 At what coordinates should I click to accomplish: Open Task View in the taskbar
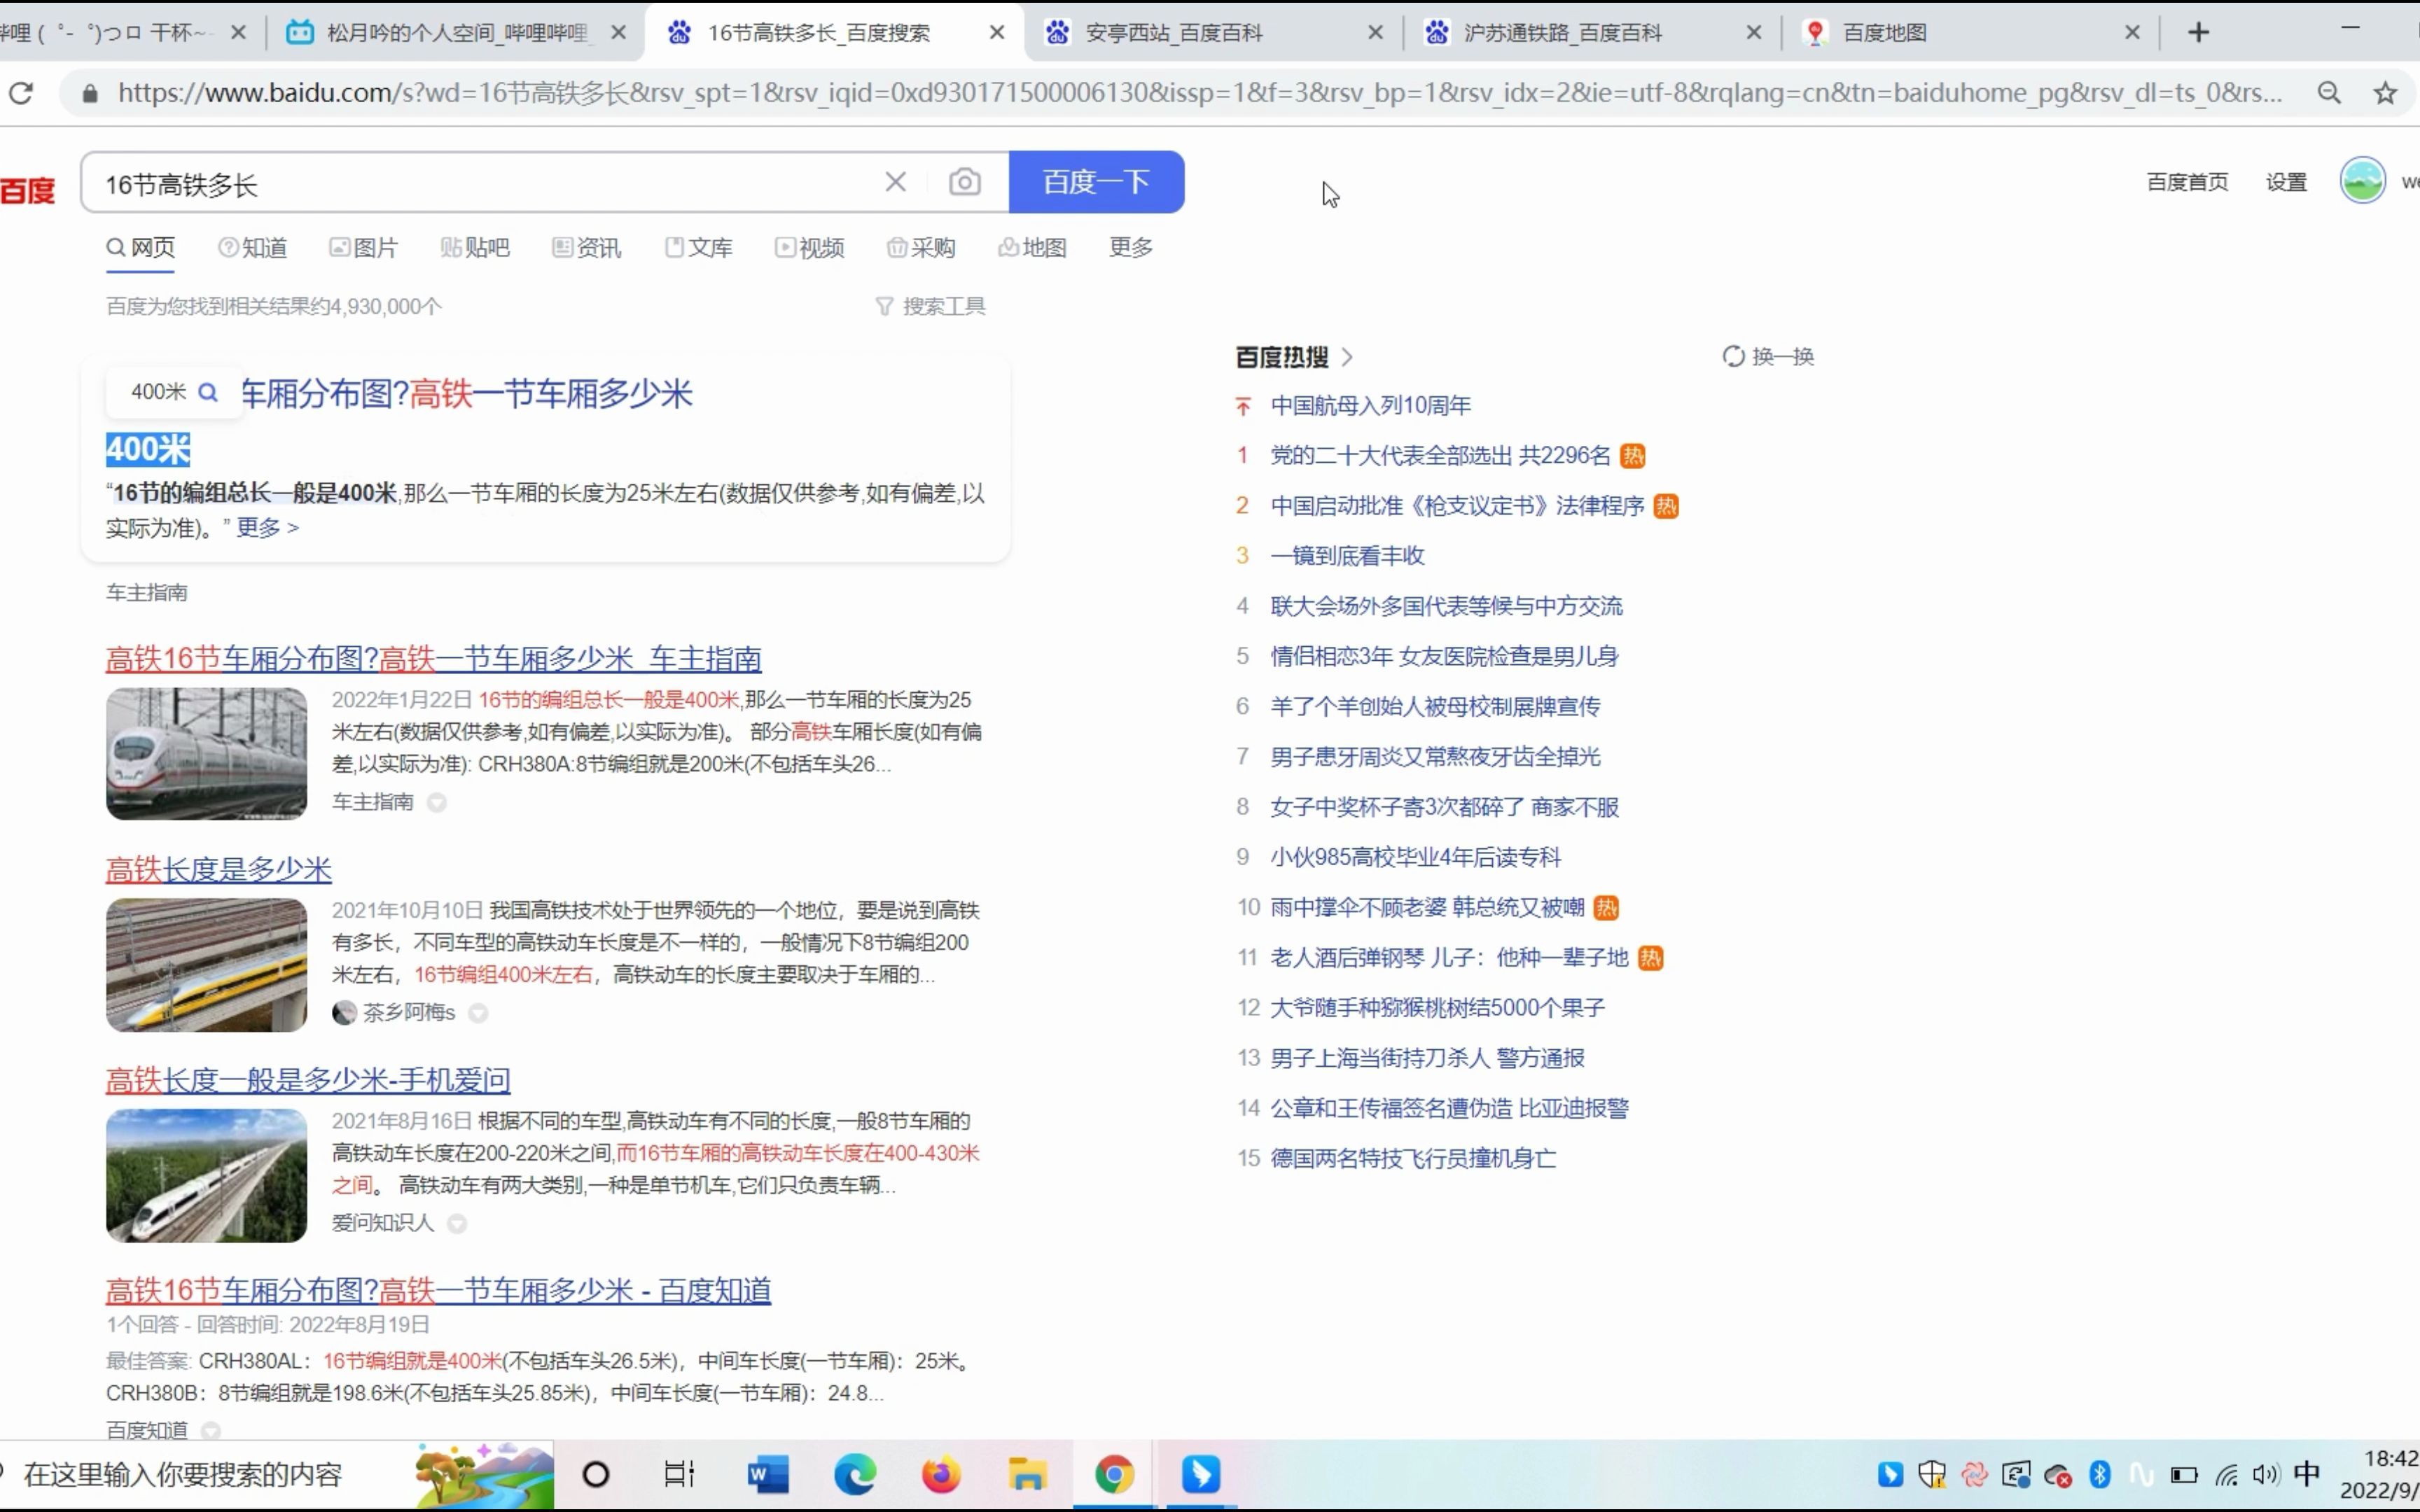point(680,1474)
